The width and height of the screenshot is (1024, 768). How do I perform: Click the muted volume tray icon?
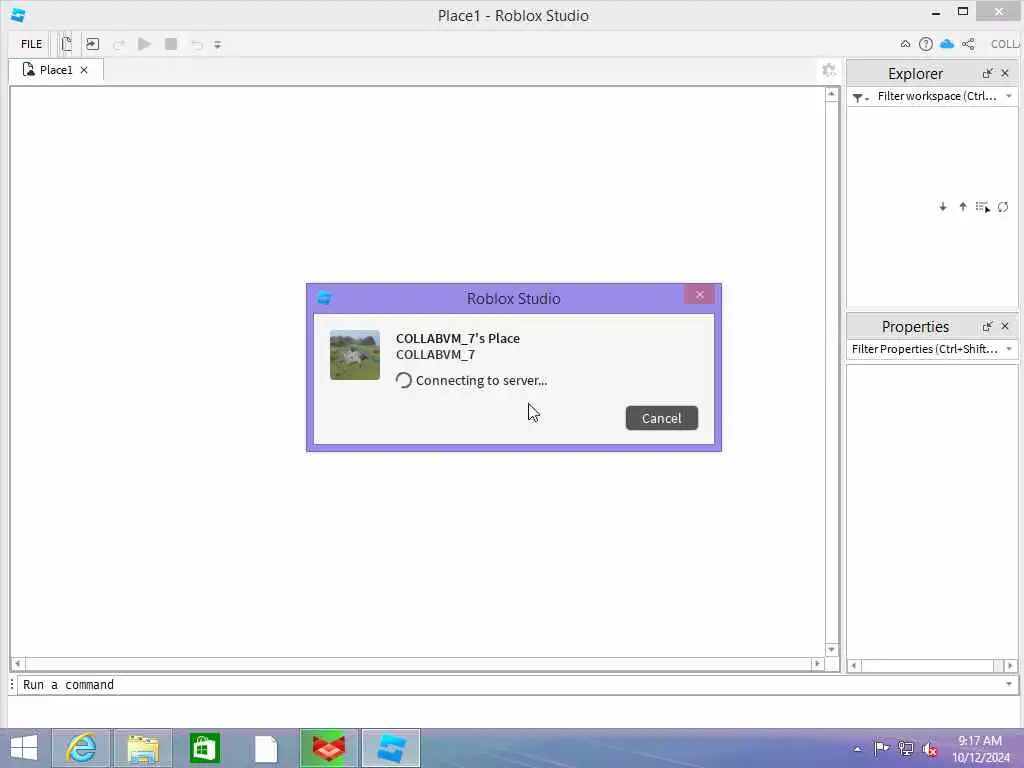point(930,749)
